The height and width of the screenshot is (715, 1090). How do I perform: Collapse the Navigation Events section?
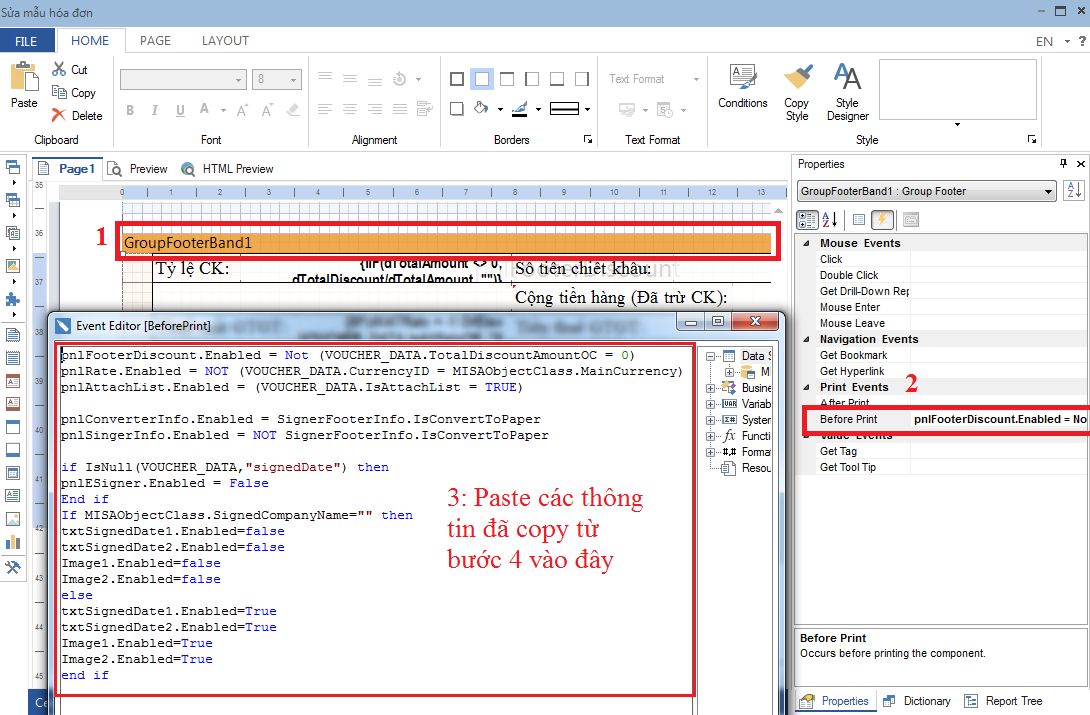pyautogui.click(x=806, y=339)
